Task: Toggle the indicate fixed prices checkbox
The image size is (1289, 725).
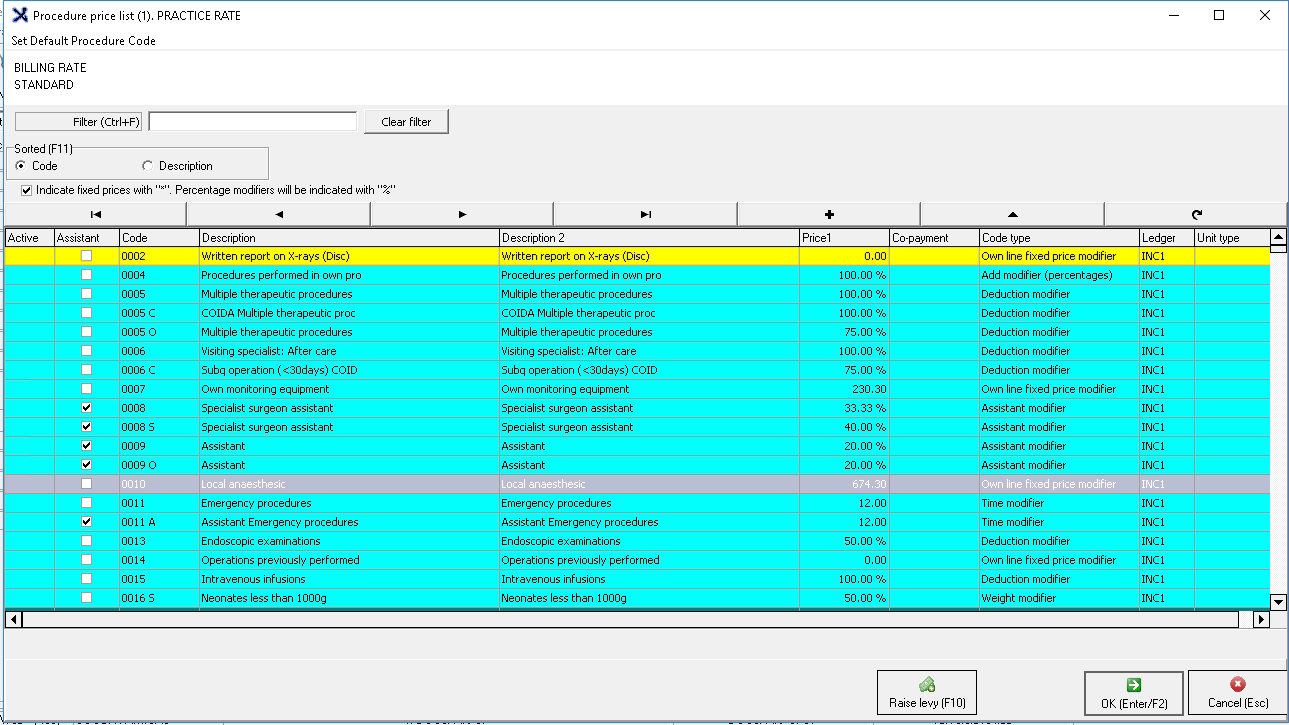Action: coord(26,190)
